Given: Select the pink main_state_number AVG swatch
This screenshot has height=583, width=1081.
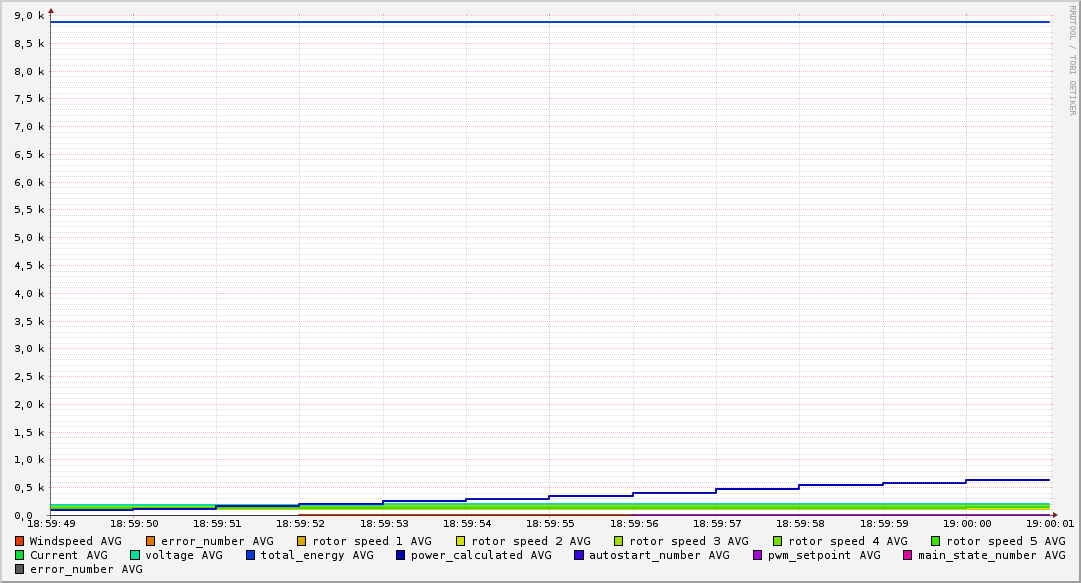Looking at the screenshot, I should coord(908,555).
